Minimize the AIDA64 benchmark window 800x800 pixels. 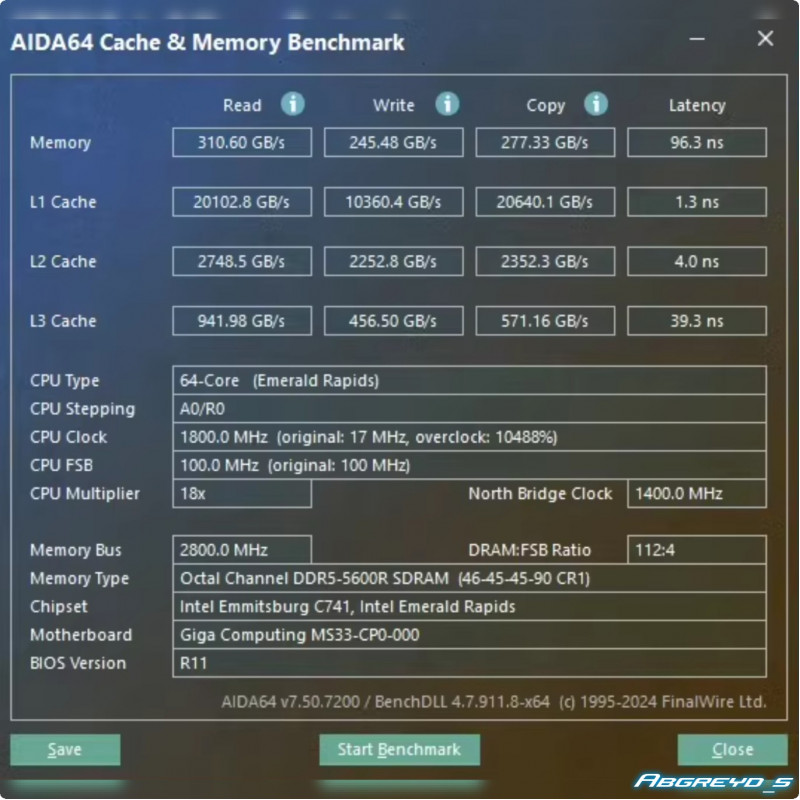pos(697,39)
